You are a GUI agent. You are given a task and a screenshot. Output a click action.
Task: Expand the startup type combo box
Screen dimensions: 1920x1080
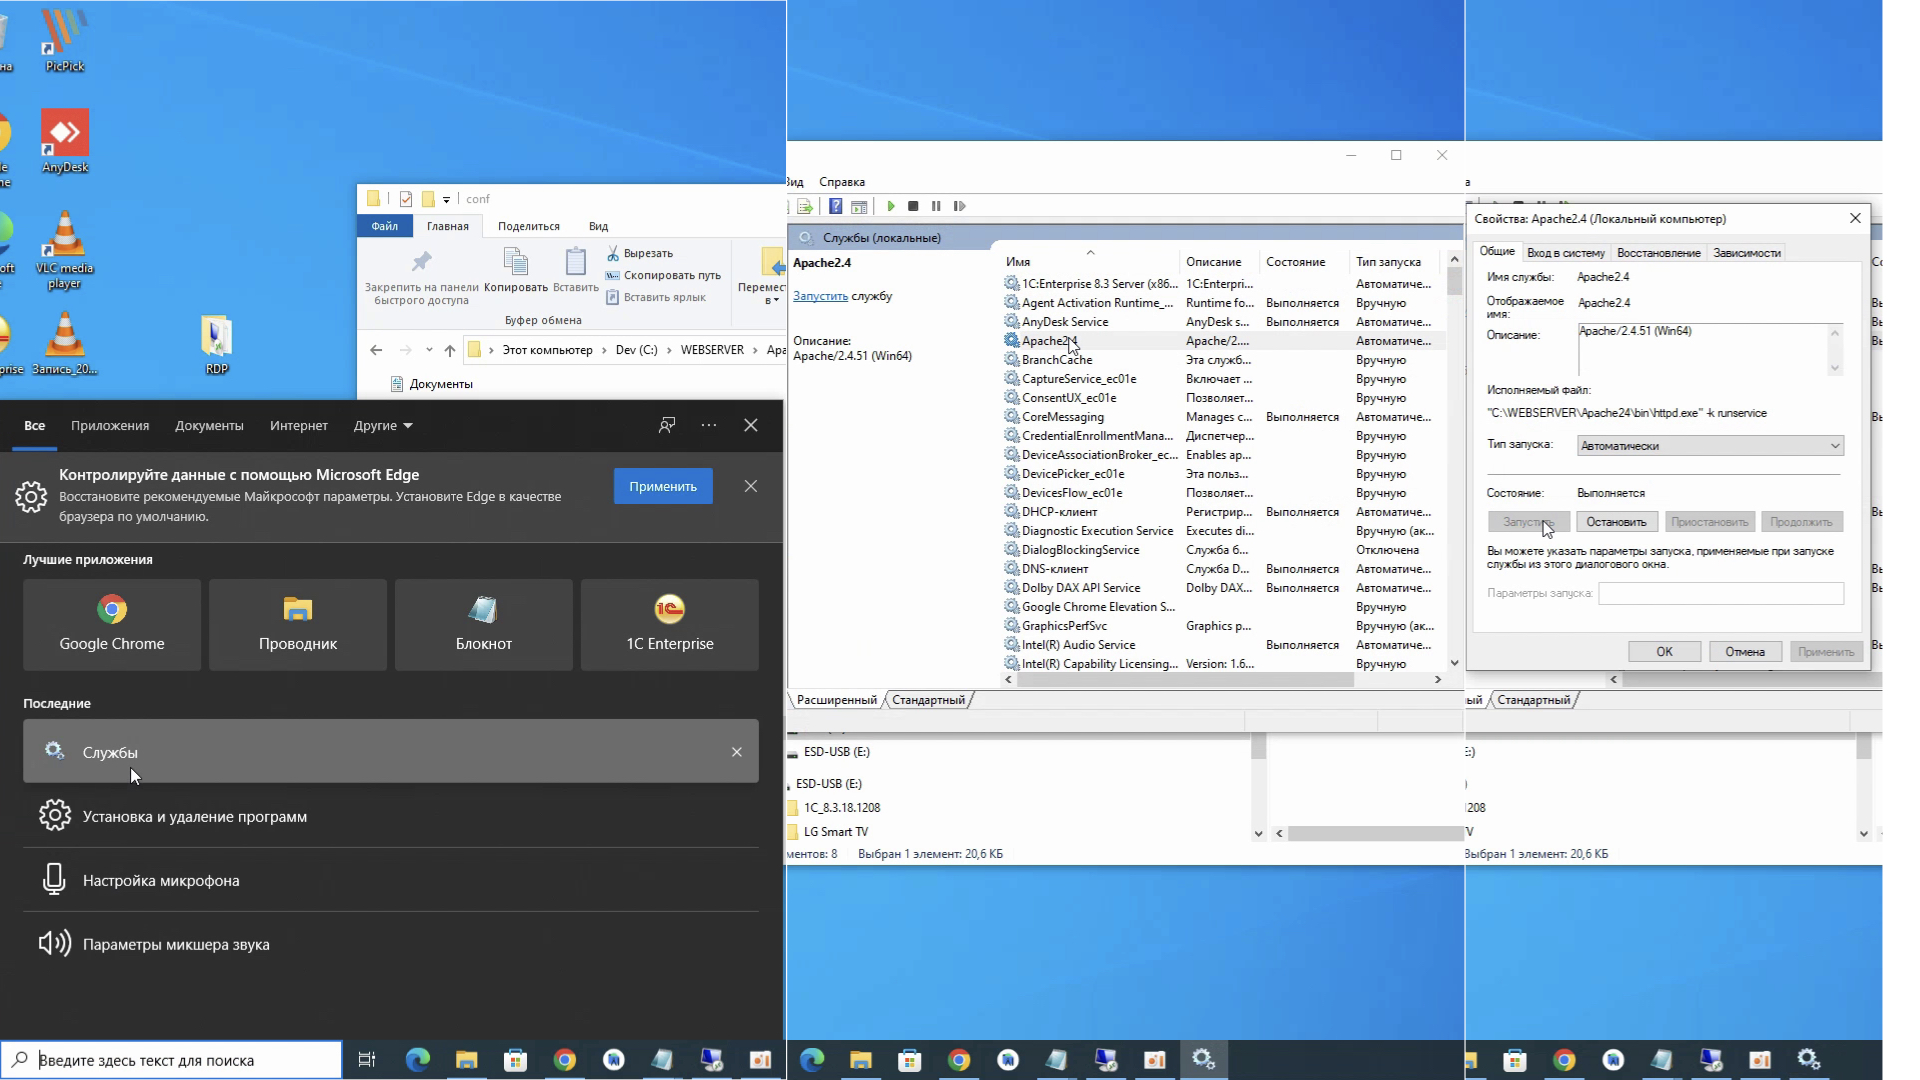(1710, 446)
